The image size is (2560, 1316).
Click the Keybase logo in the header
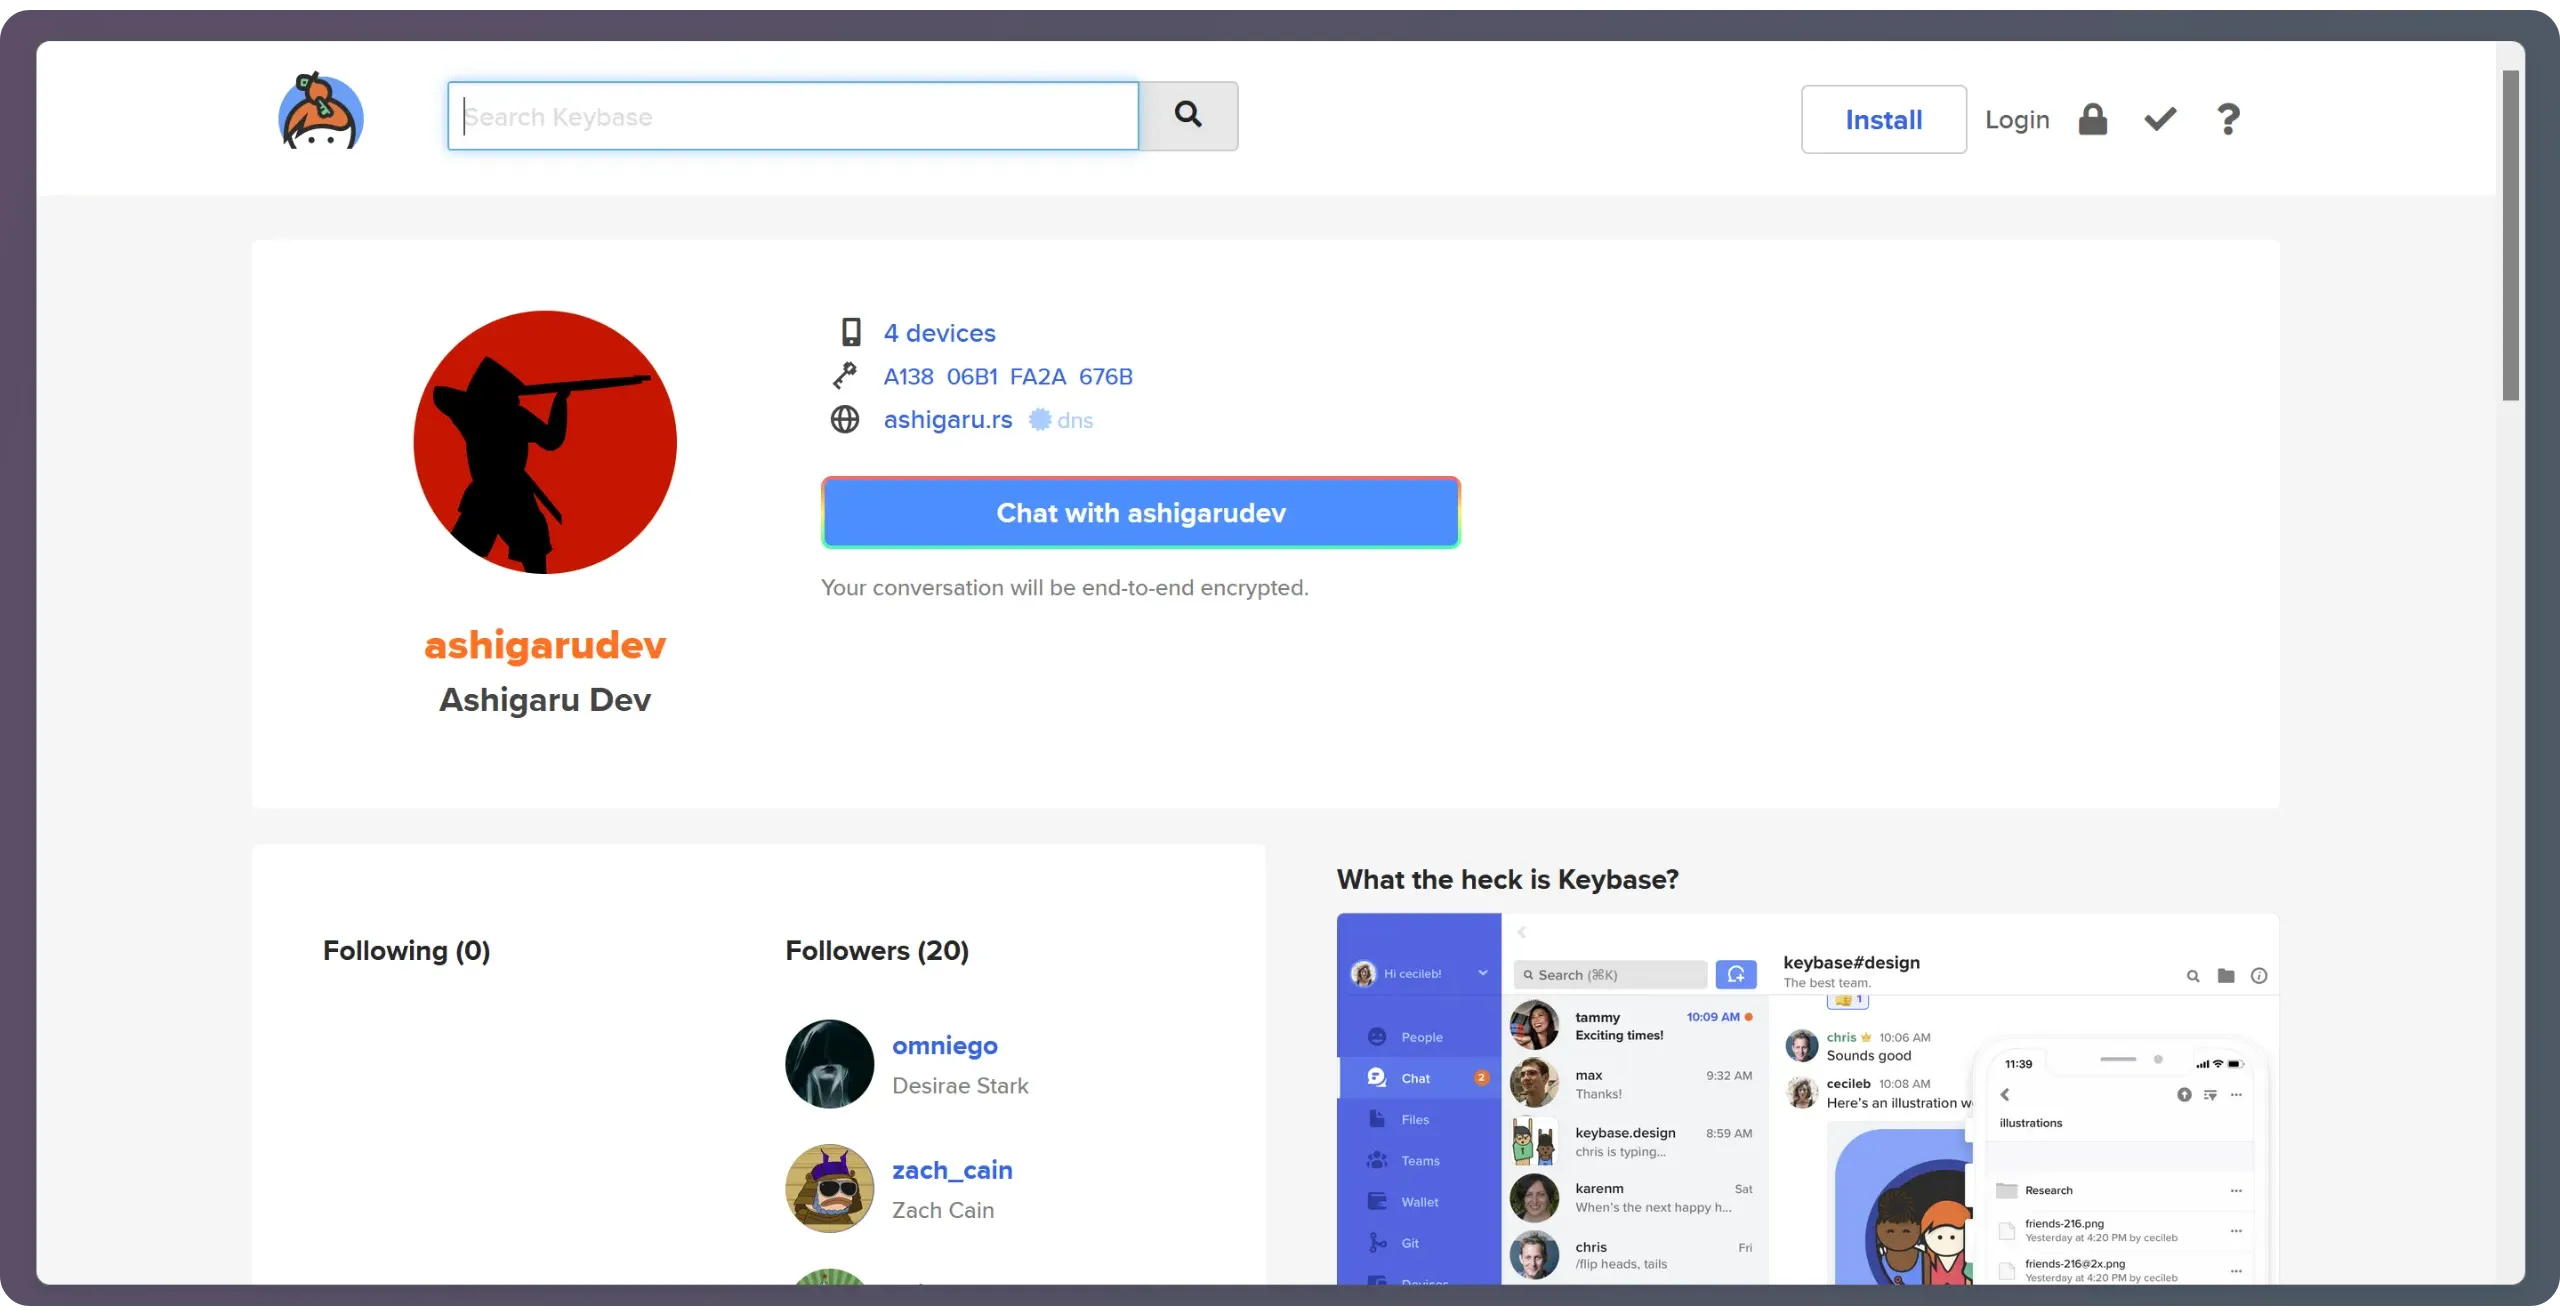pyautogui.click(x=320, y=113)
